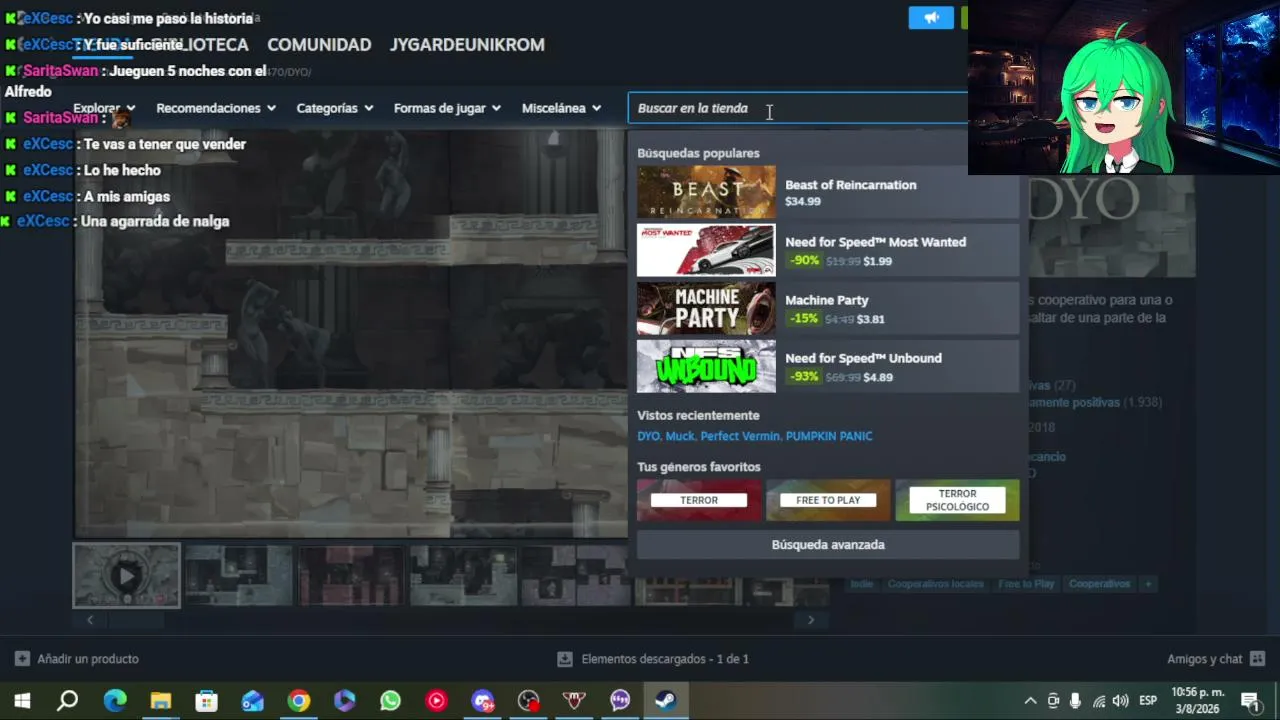
Task: Select the fourth screenshot thumbnail
Action: (463, 576)
